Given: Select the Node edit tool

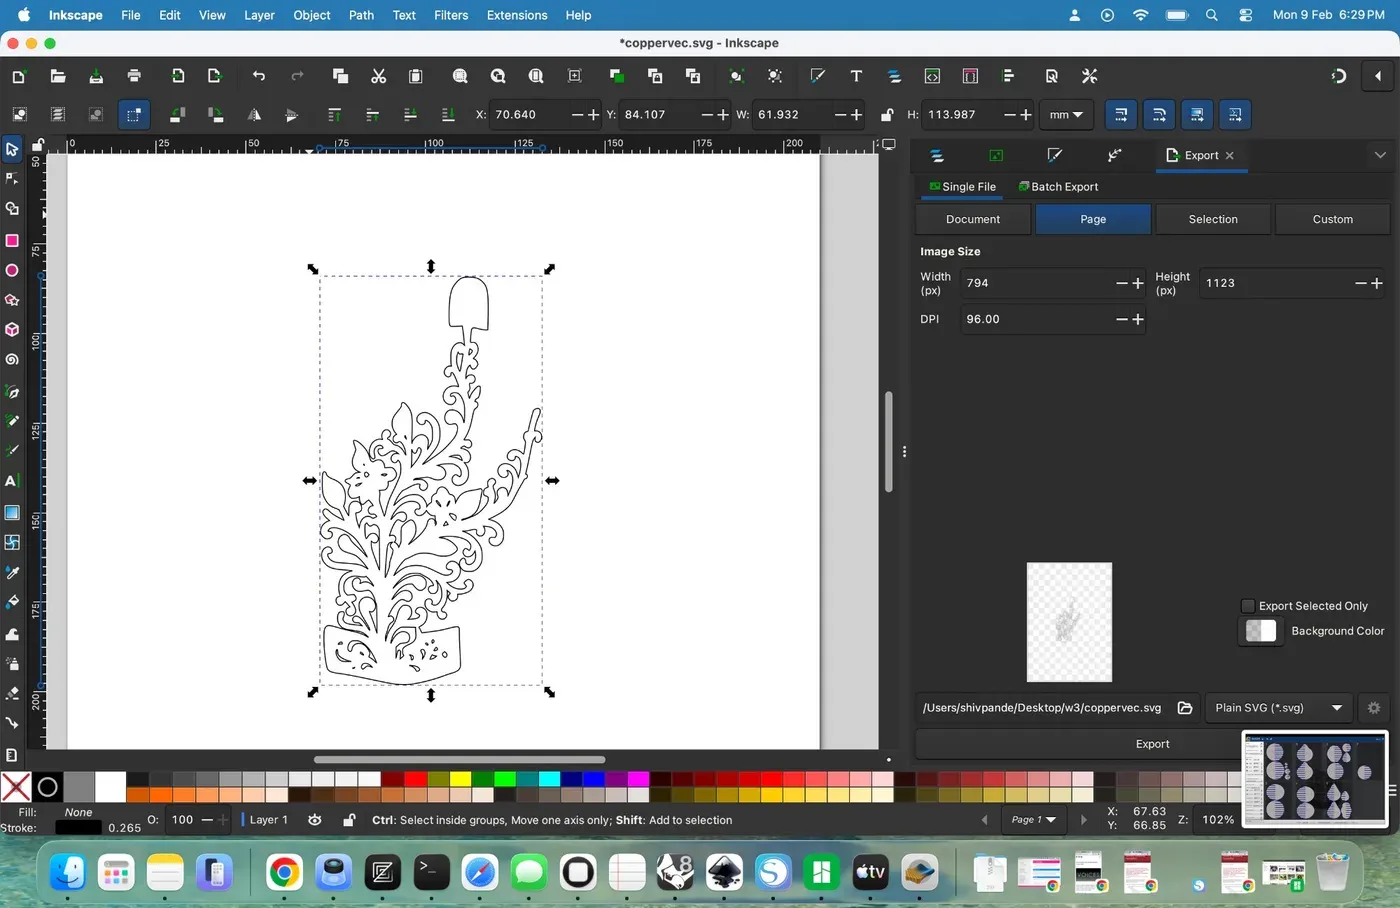Looking at the screenshot, I should pos(12,179).
